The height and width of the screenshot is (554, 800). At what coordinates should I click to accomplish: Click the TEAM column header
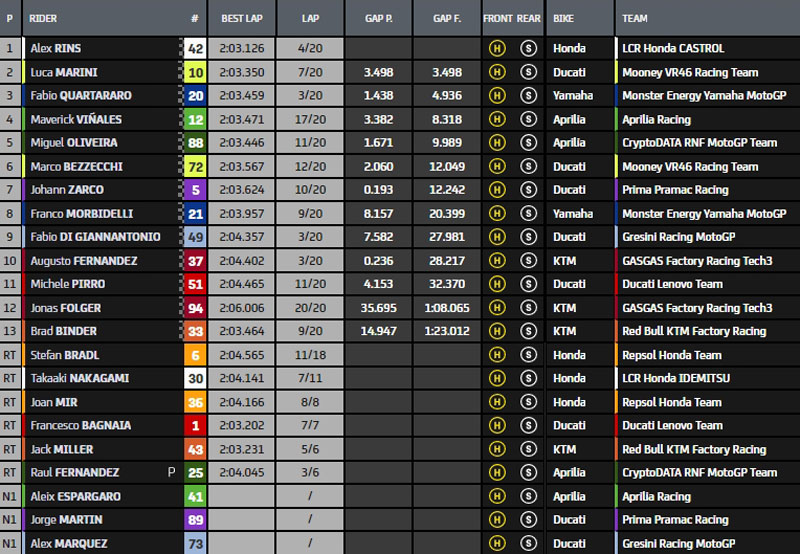[635, 18]
